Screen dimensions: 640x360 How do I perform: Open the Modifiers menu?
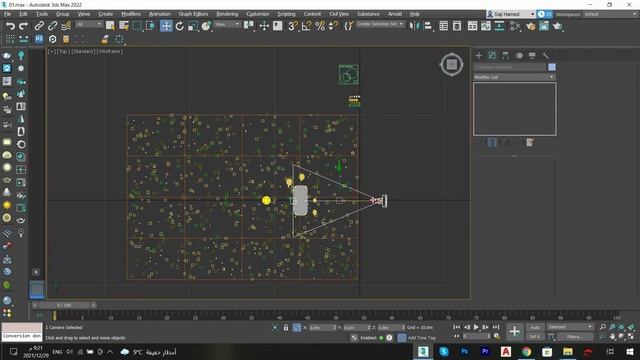tap(131, 14)
